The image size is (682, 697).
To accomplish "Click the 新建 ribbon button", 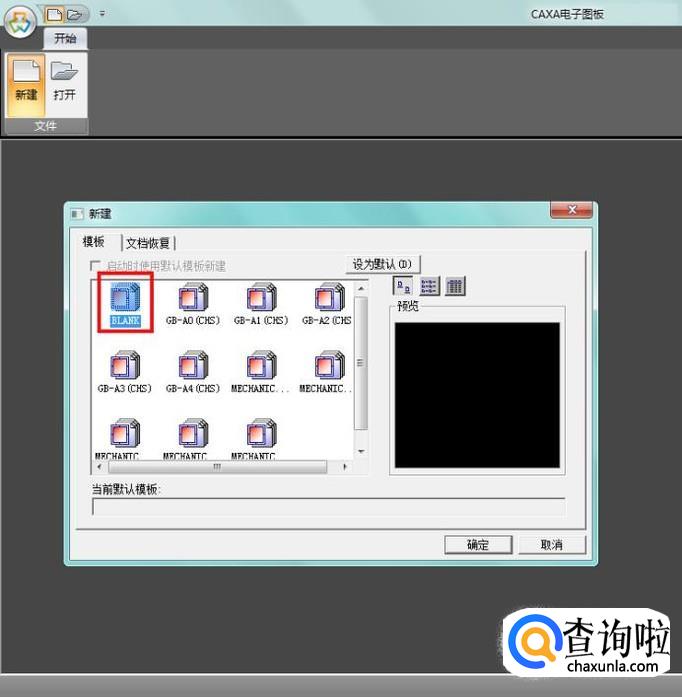I will (26, 84).
